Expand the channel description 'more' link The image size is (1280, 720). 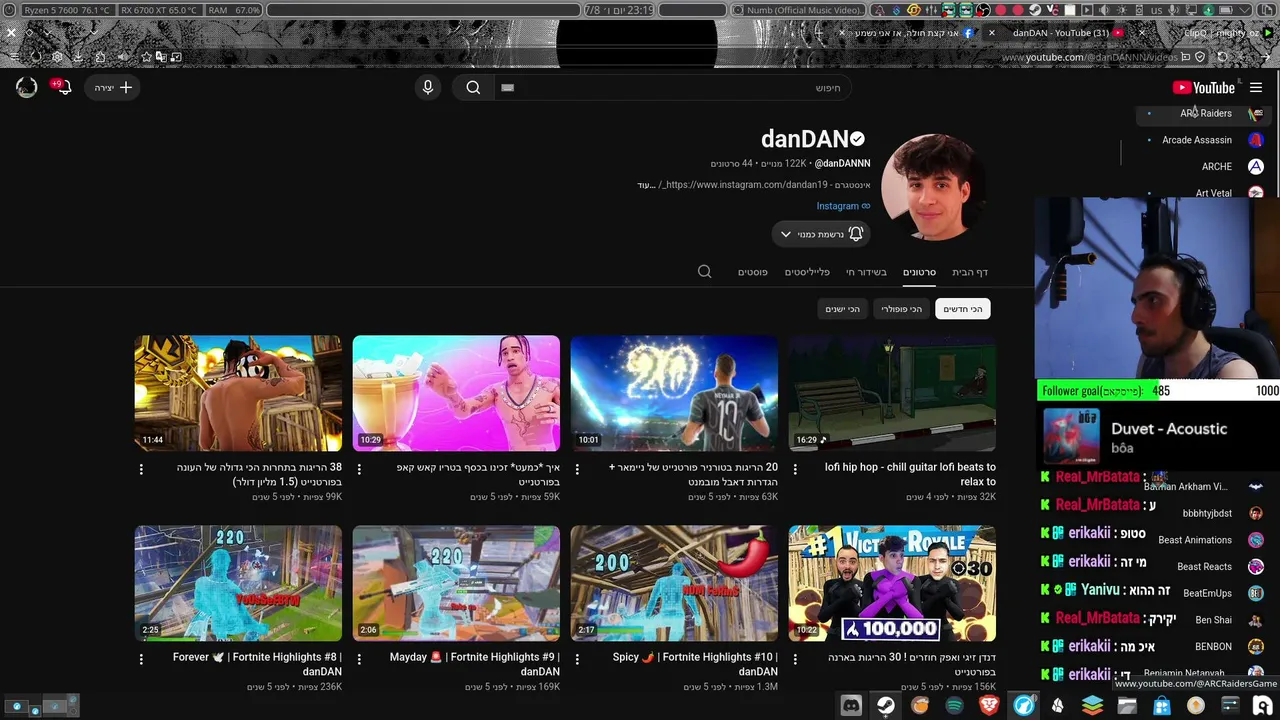pyautogui.click(x=646, y=185)
